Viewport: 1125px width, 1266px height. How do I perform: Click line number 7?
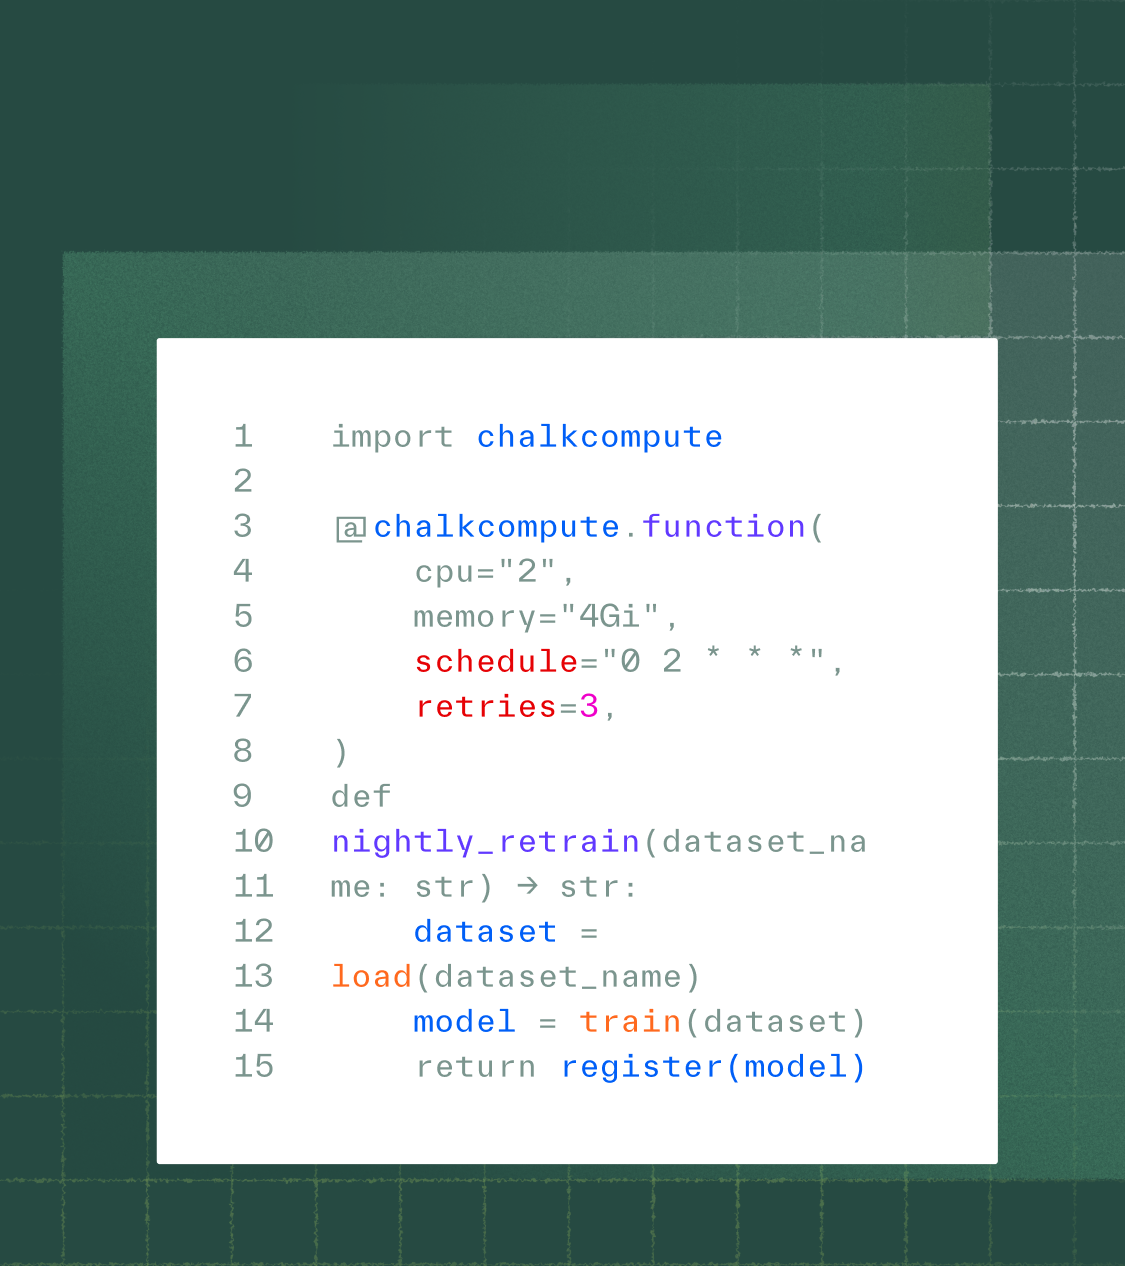(x=243, y=706)
